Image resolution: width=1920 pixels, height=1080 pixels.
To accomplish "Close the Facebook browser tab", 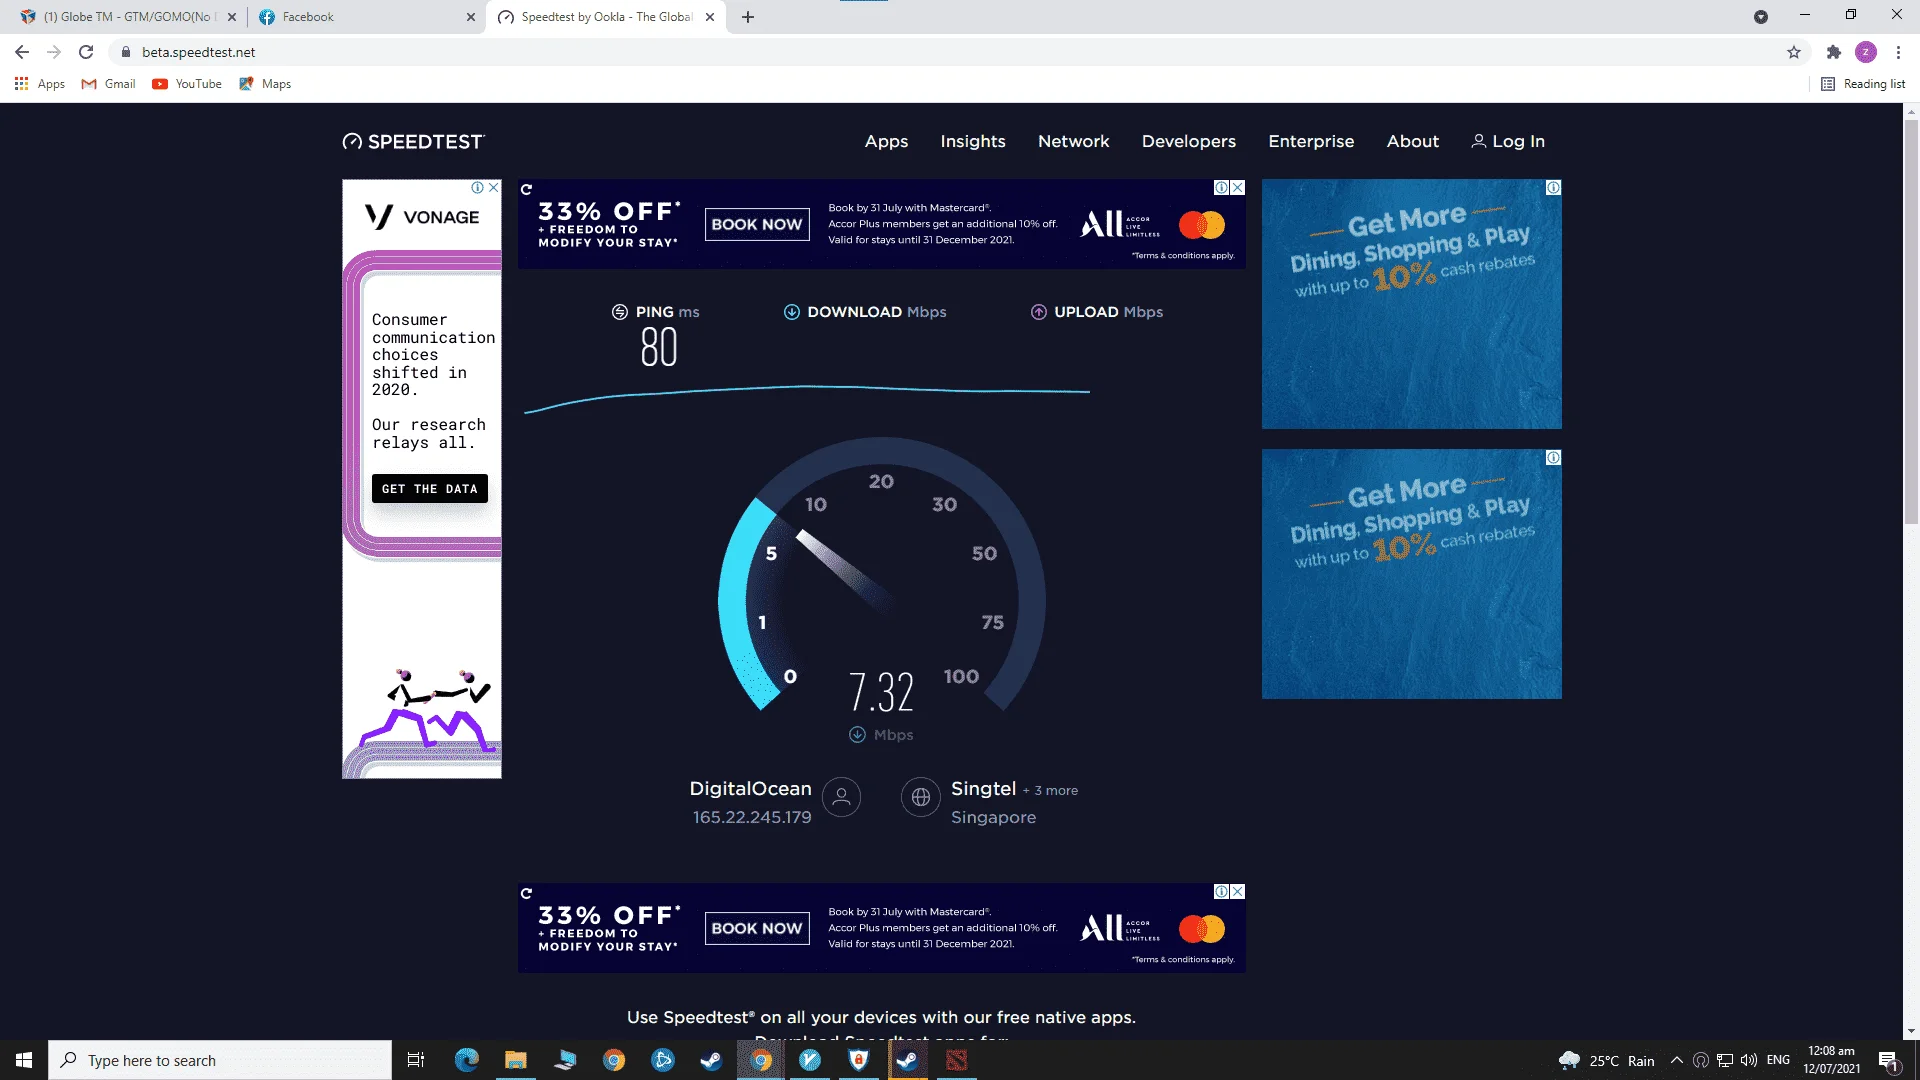I will pos(471,17).
